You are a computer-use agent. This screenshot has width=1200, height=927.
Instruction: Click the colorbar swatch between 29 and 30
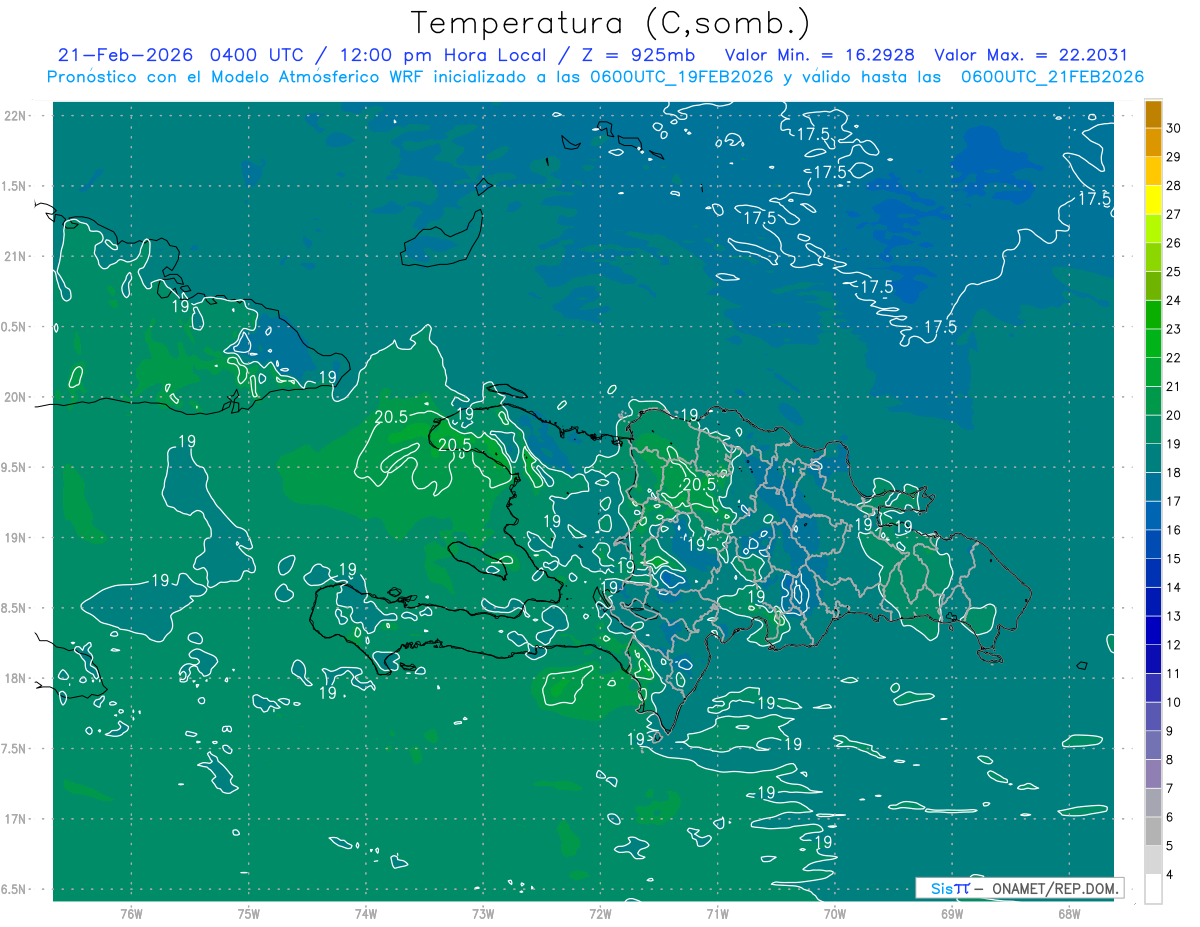pyautogui.click(x=1153, y=143)
